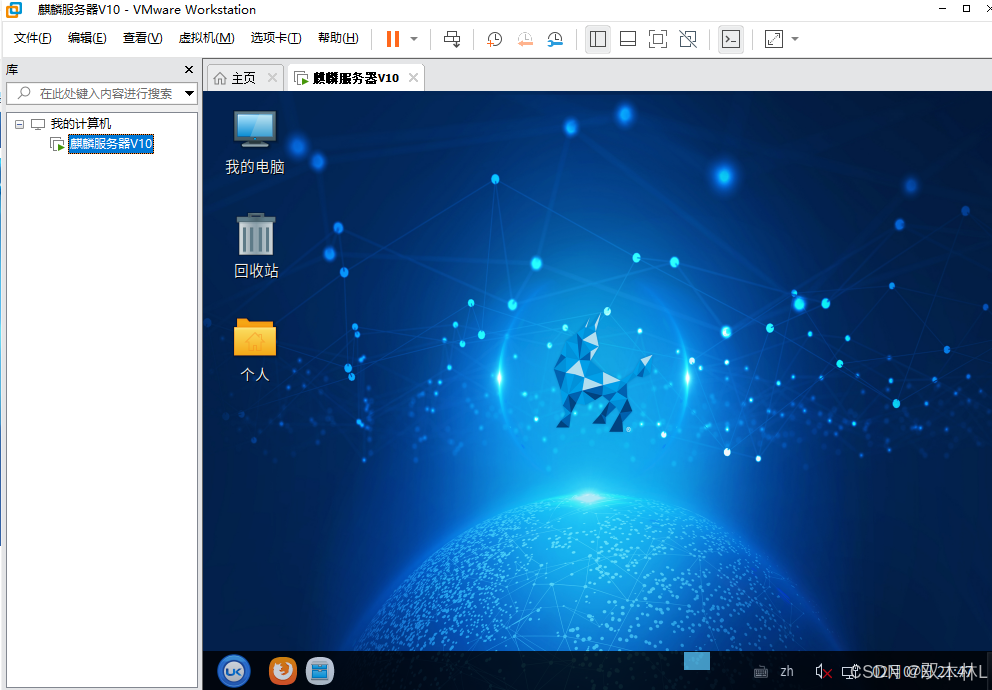Click the library search input field

pyautogui.click(x=95, y=94)
